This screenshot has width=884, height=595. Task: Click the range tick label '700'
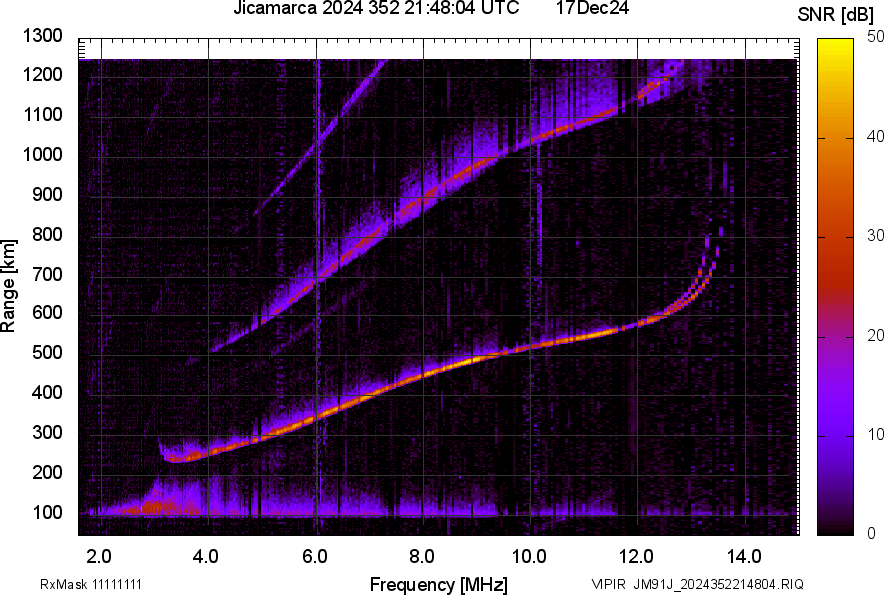(x=47, y=274)
